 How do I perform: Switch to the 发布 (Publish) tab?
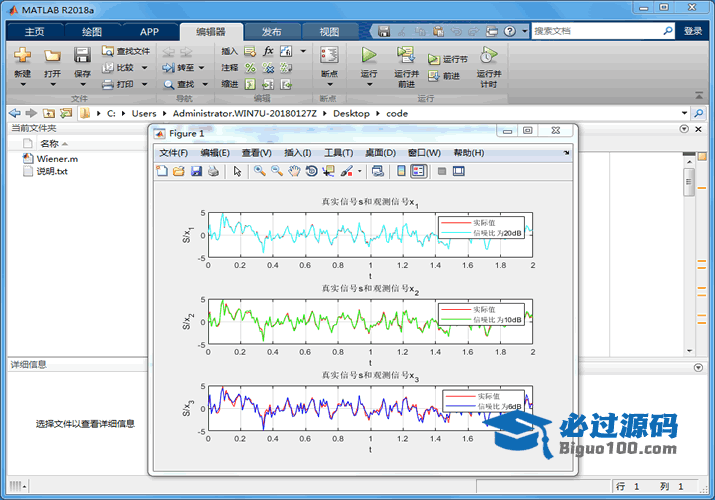click(271, 32)
